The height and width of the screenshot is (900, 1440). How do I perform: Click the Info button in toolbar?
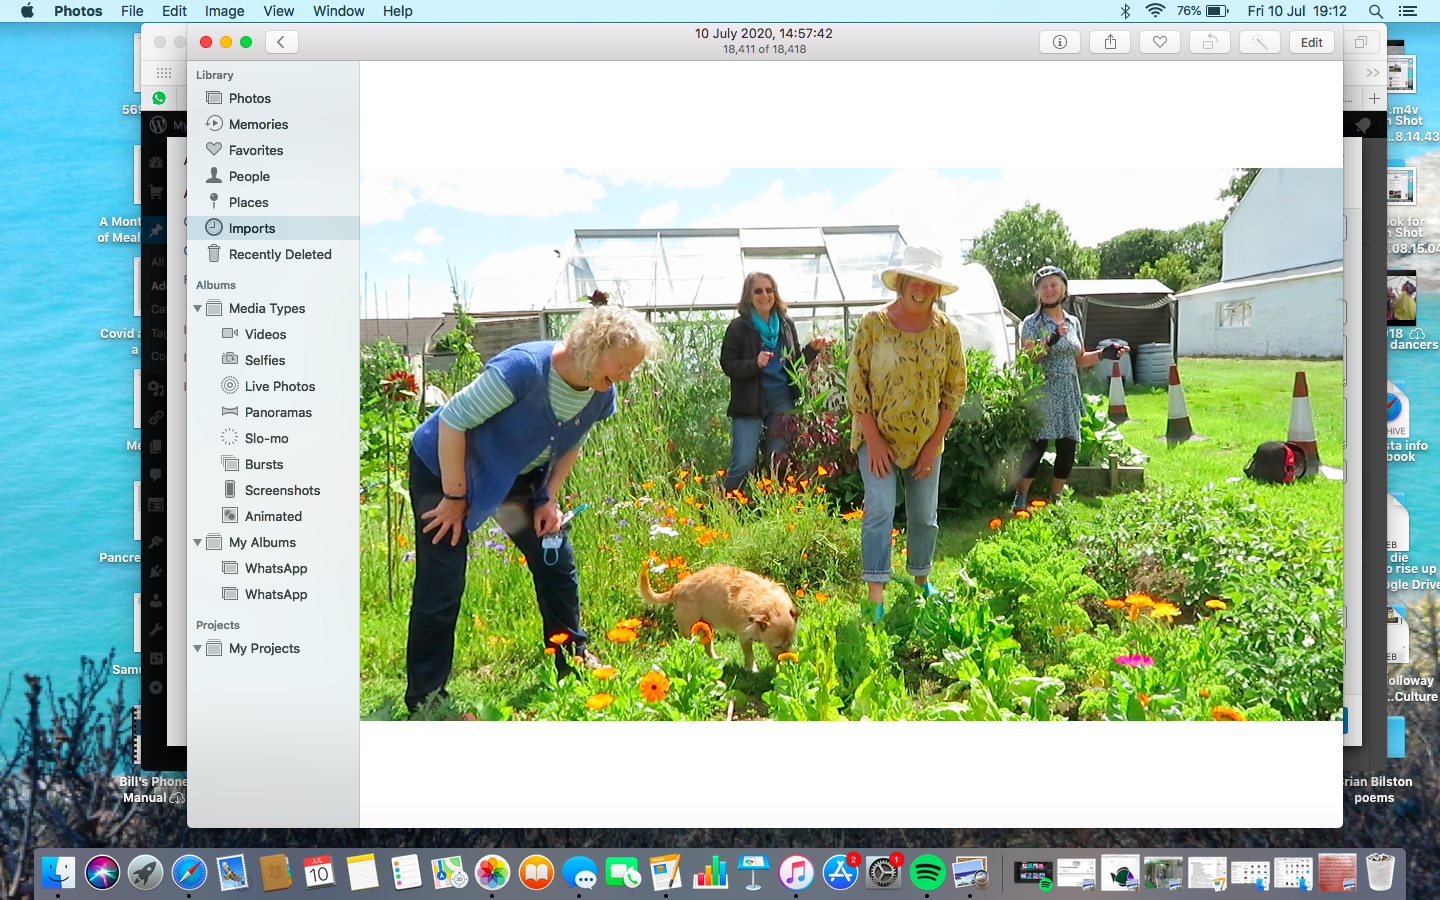tap(1060, 42)
